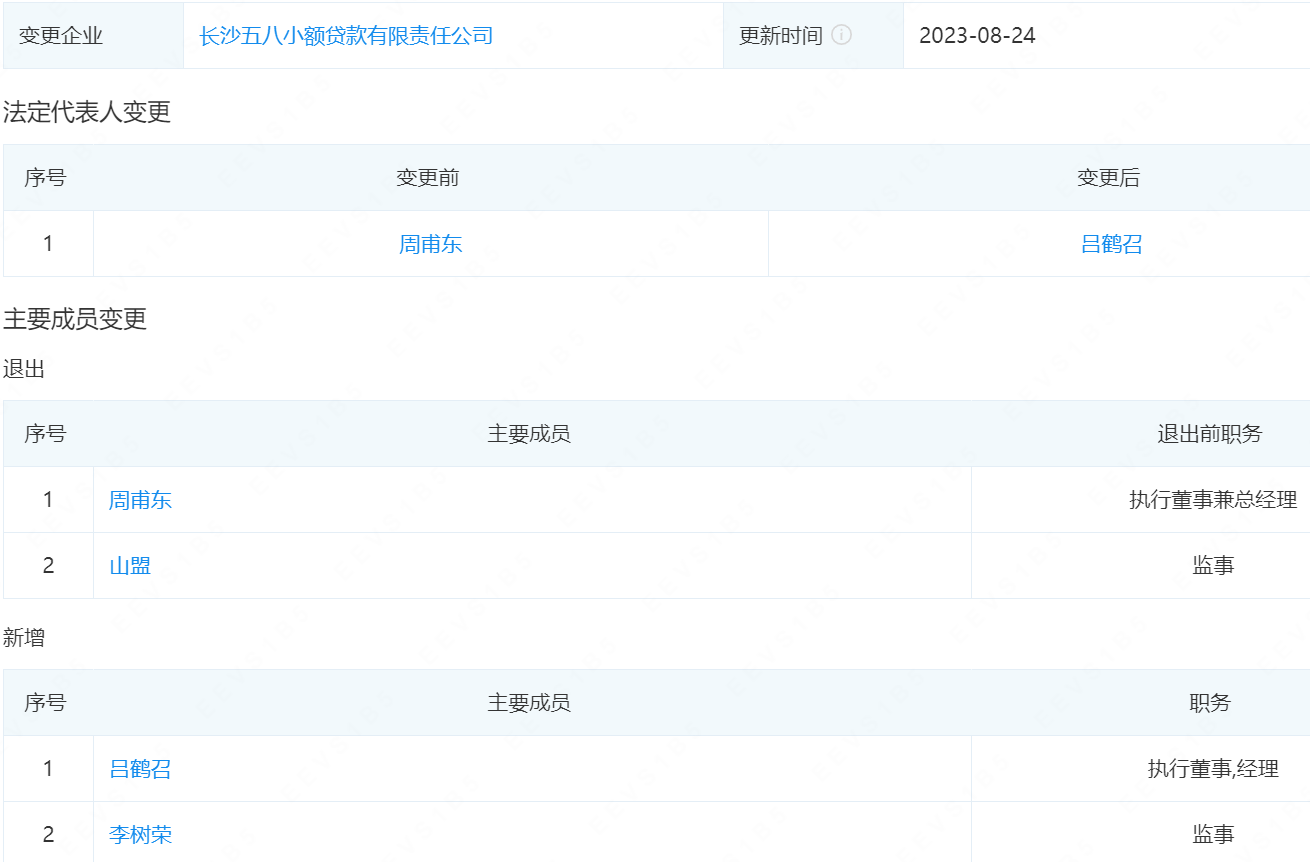Screen dimensions: 1310x862
Task: Click the 退出 subsection label
Action: [x=24, y=369]
